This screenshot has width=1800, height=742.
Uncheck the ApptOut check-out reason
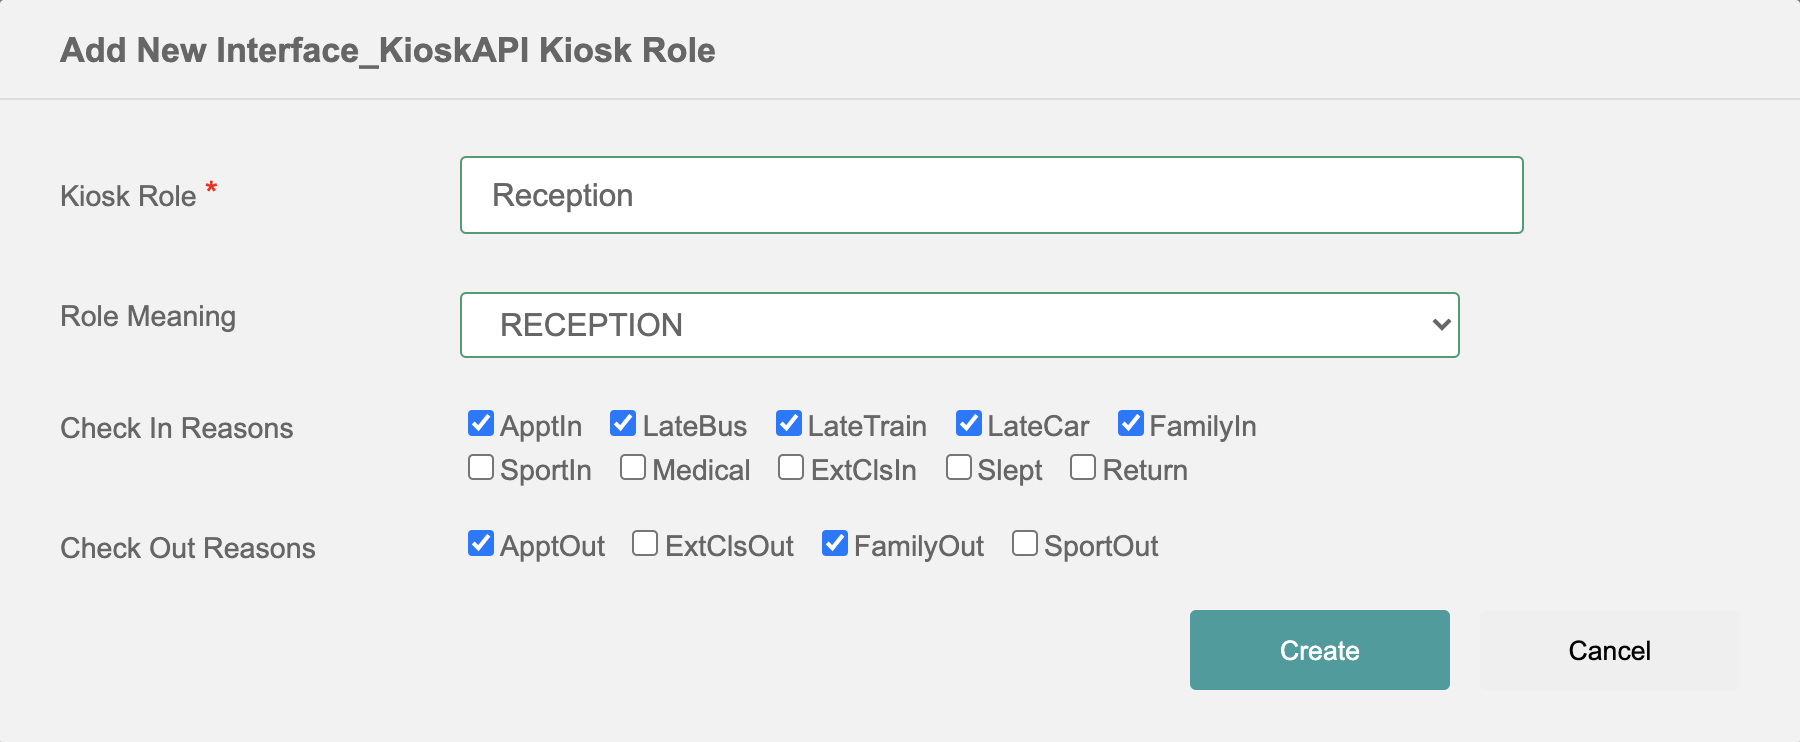click(x=481, y=544)
